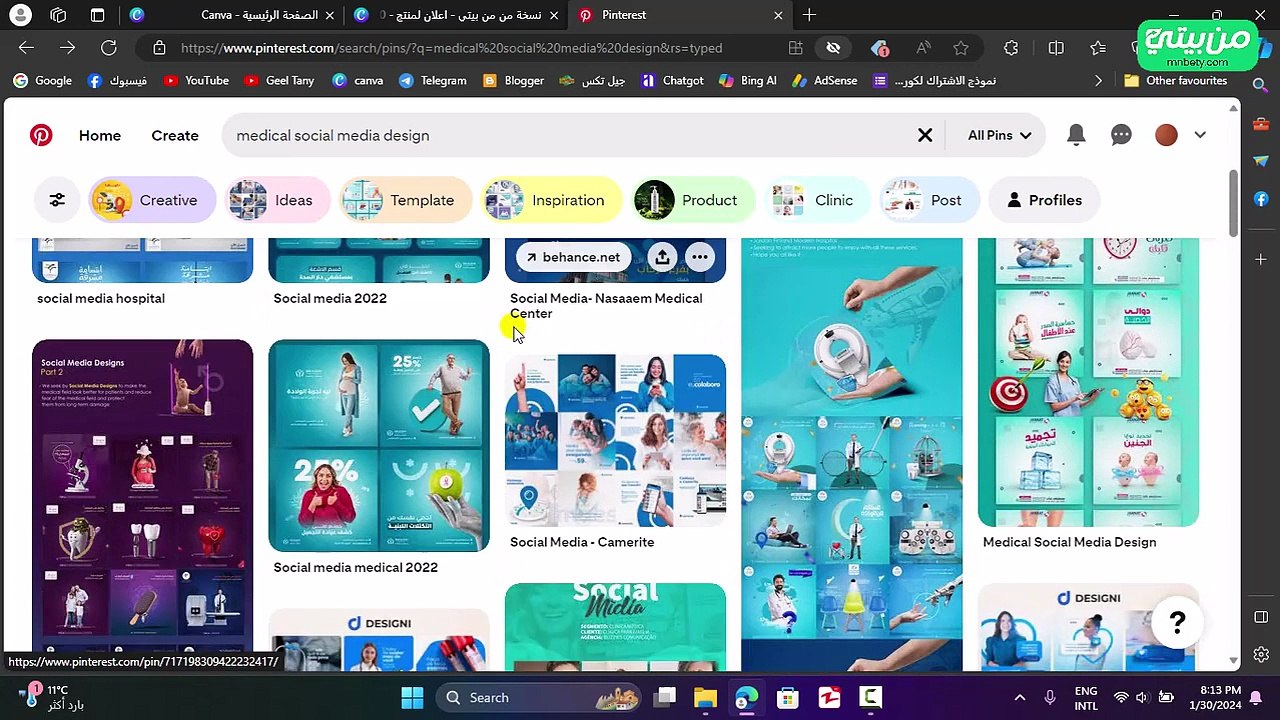Click the share icon on Nasaaem pin
Viewport: 1280px width, 720px height.
662,257
